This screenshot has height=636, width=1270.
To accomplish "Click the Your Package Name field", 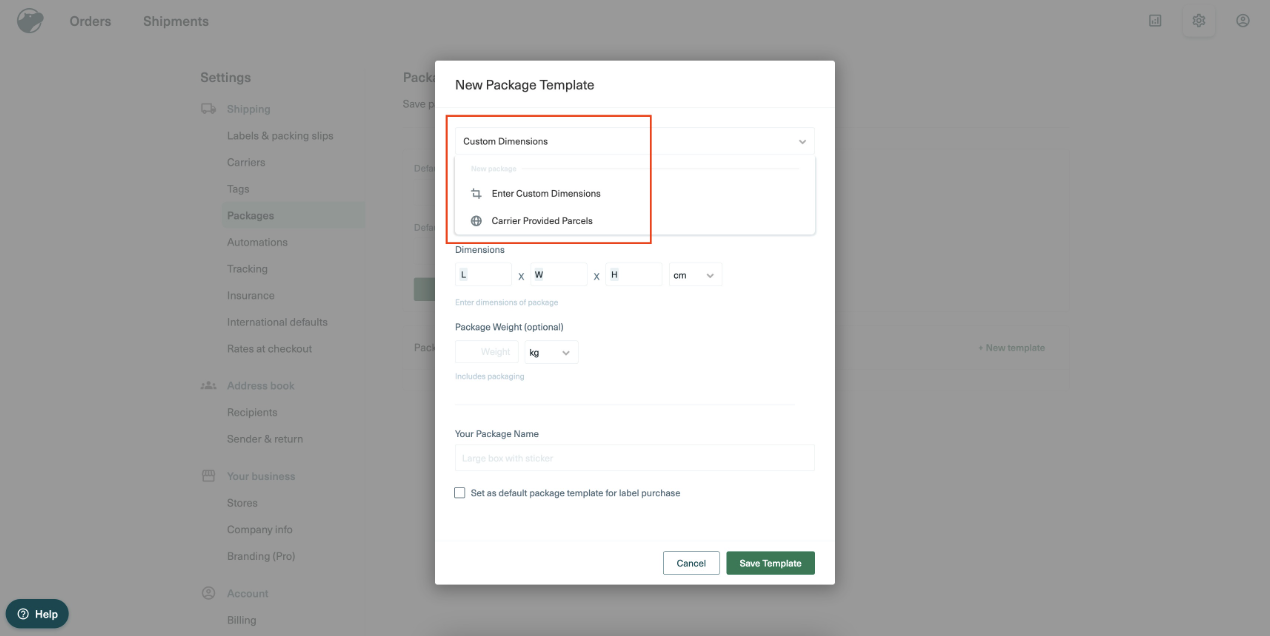I will (x=635, y=458).
